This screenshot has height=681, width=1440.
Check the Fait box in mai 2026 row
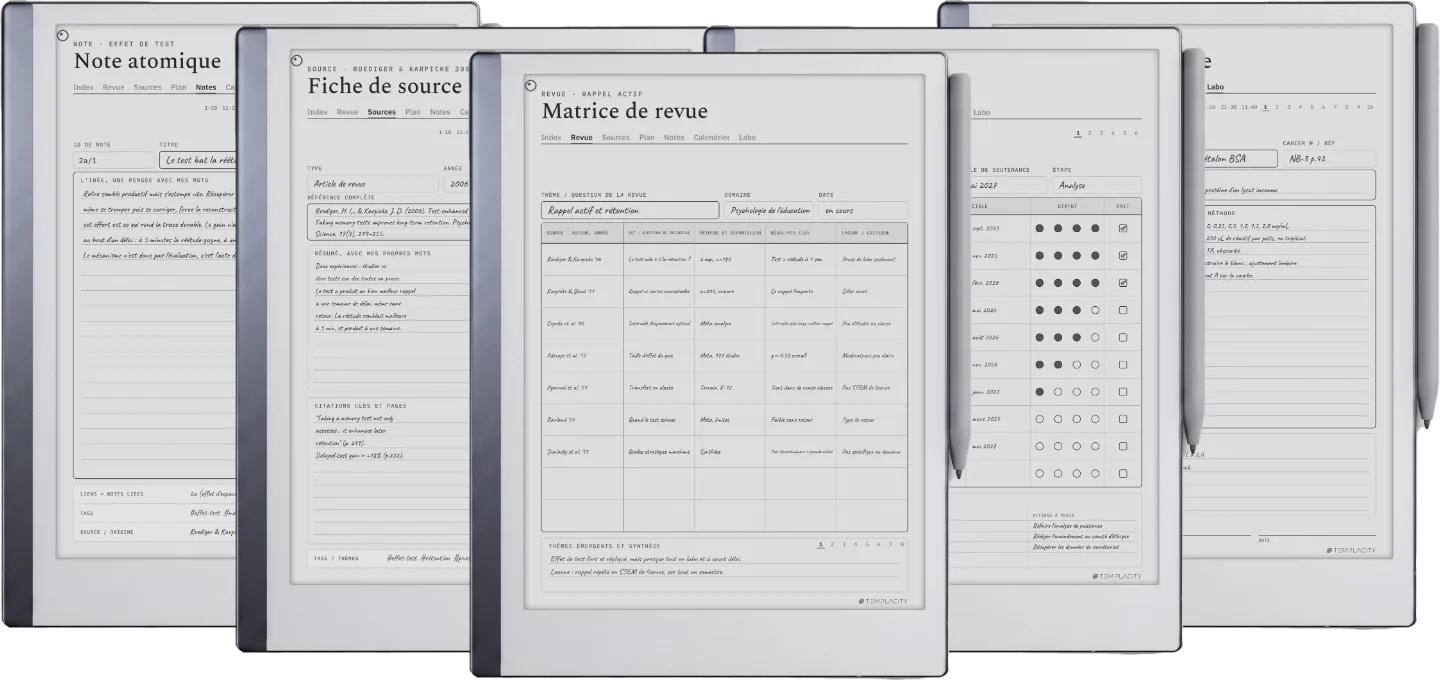(x=1123, y=310)
